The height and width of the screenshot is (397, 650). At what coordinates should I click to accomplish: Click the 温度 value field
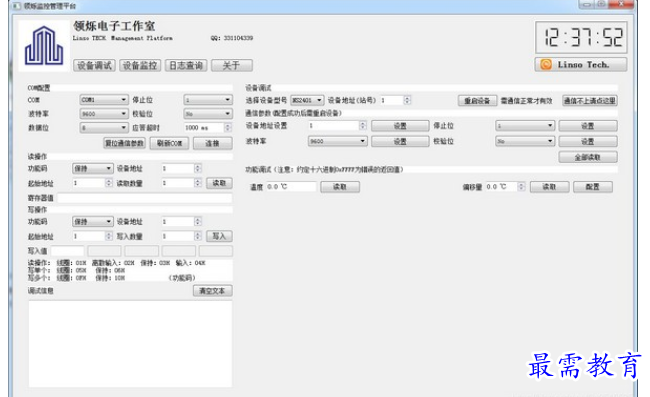click(x=291, y=187)
